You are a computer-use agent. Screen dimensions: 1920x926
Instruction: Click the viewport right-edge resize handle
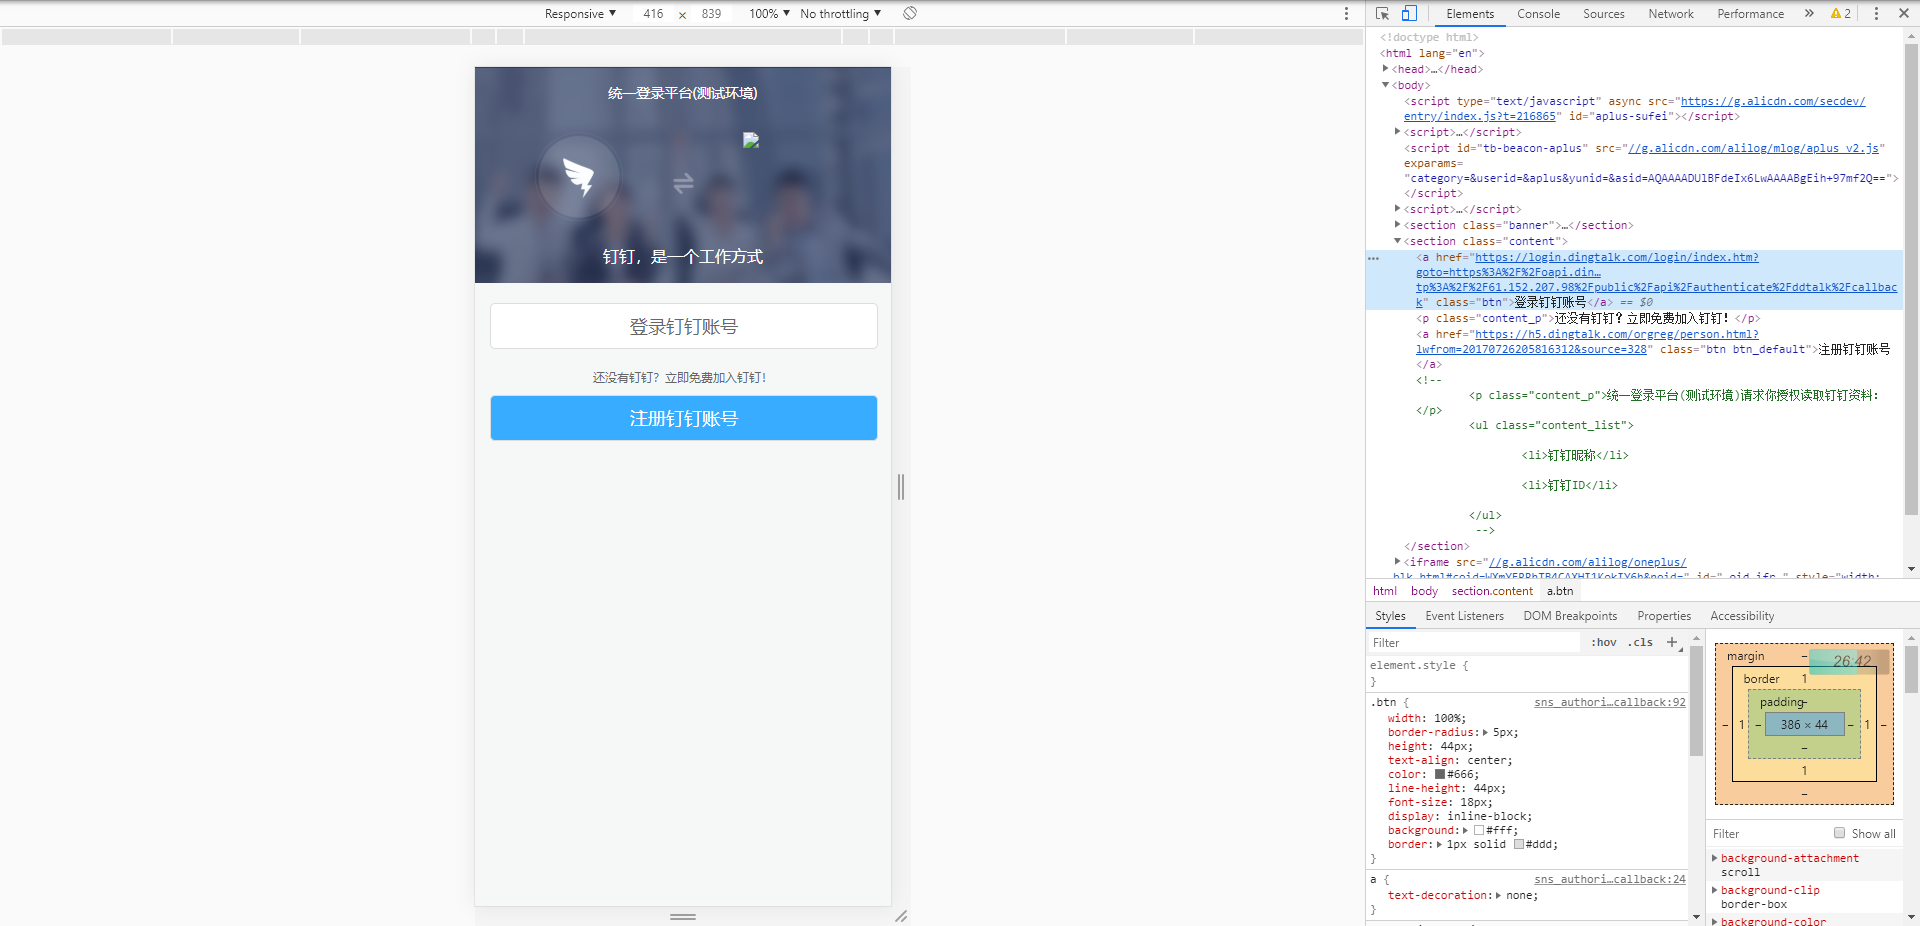(x=901, y=487)
